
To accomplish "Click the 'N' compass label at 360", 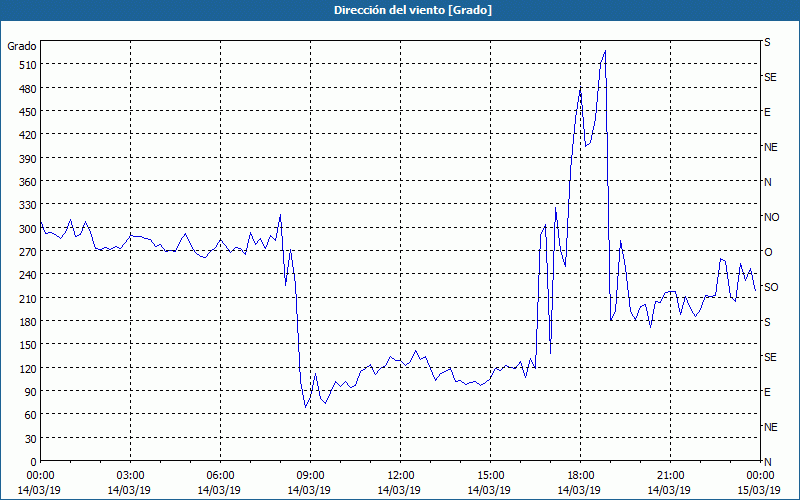I will tap(767, 182).
